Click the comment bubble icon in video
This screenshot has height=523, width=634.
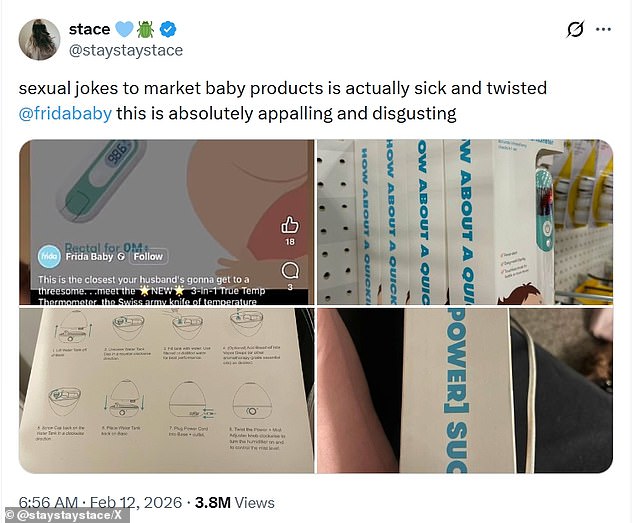(291, 271)
